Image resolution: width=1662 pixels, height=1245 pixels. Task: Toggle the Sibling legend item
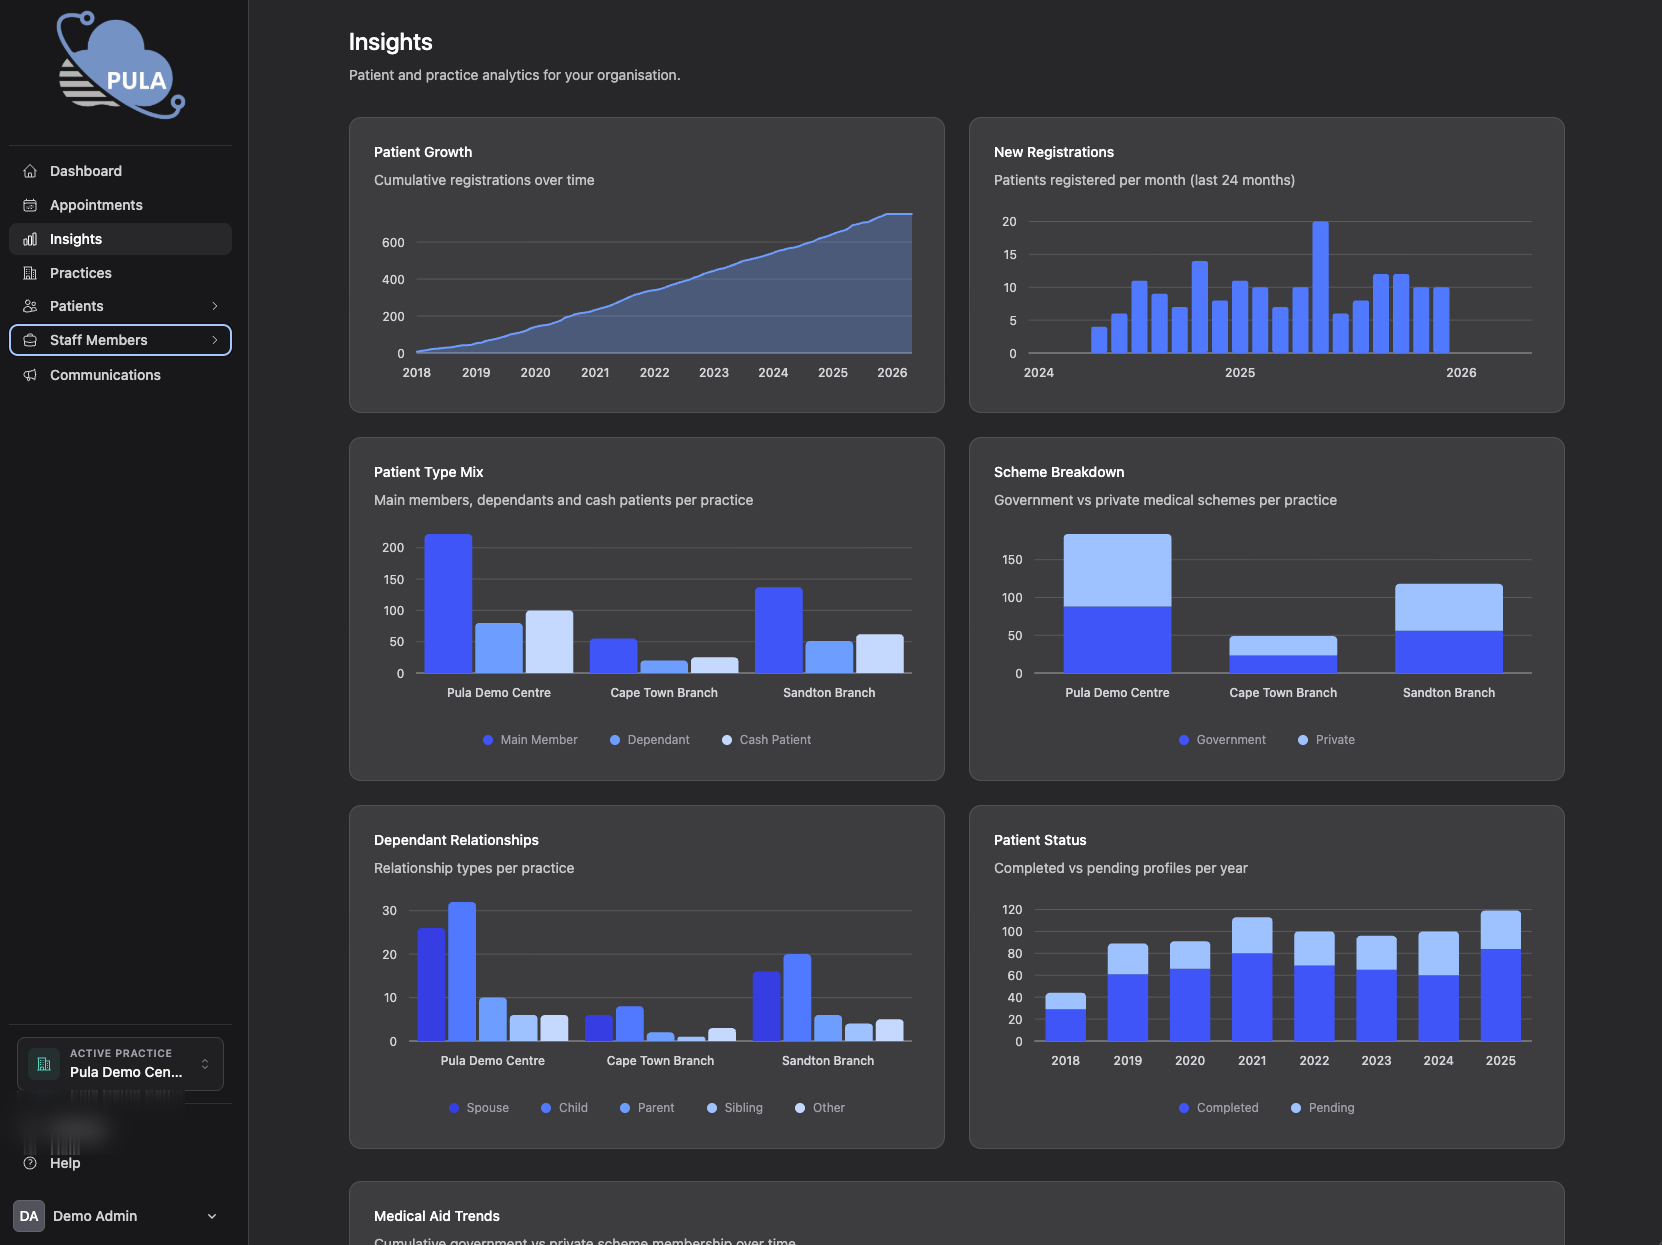(x=735, y=1108)
